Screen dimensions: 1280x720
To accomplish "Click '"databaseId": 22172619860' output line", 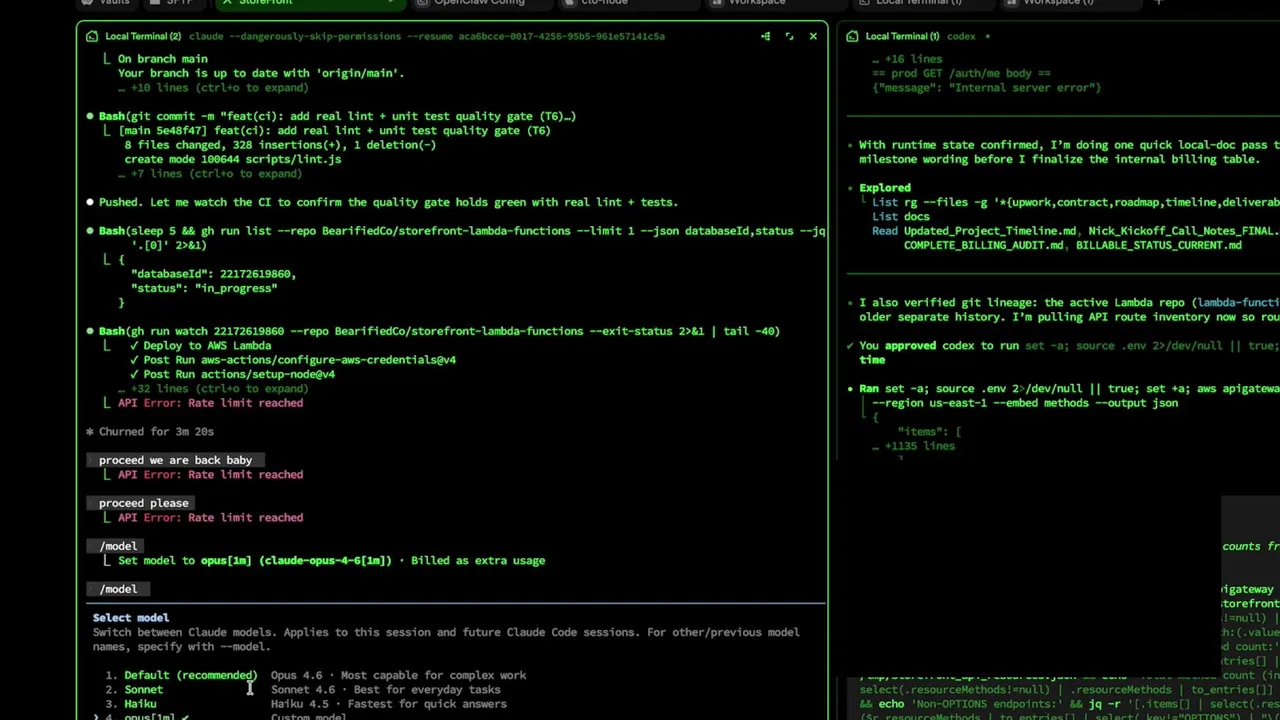I will pos(213,274).
